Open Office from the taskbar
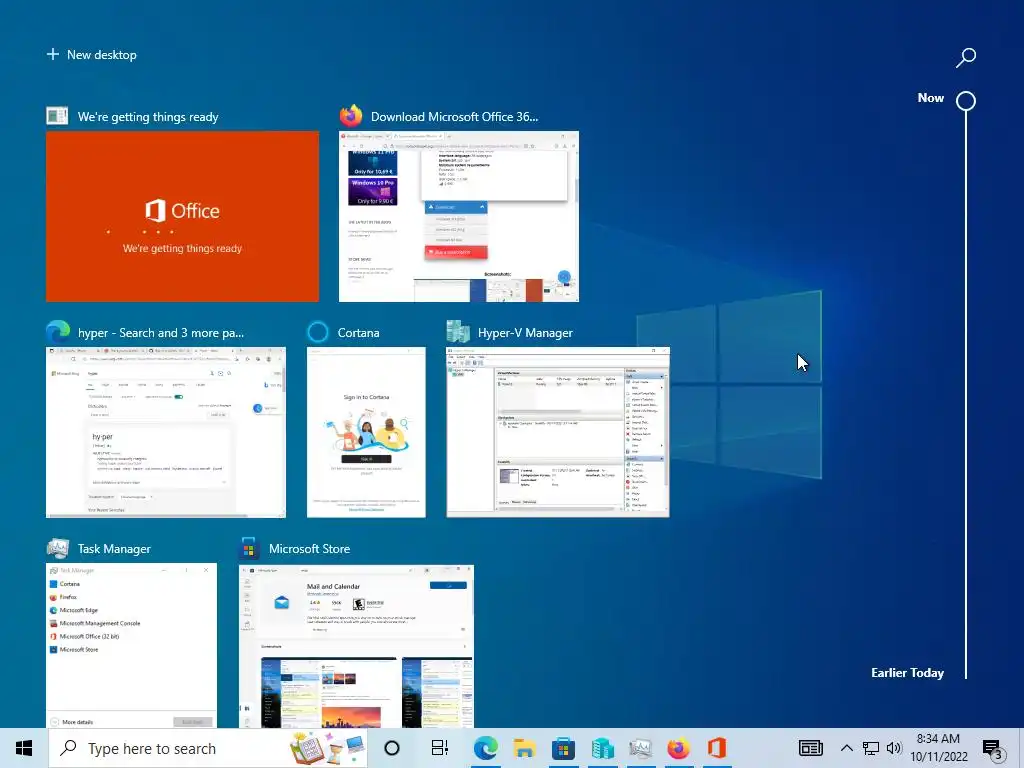The height and width of the screenshot is (768, 1024). pyautogui.click(x=717, y=748)
